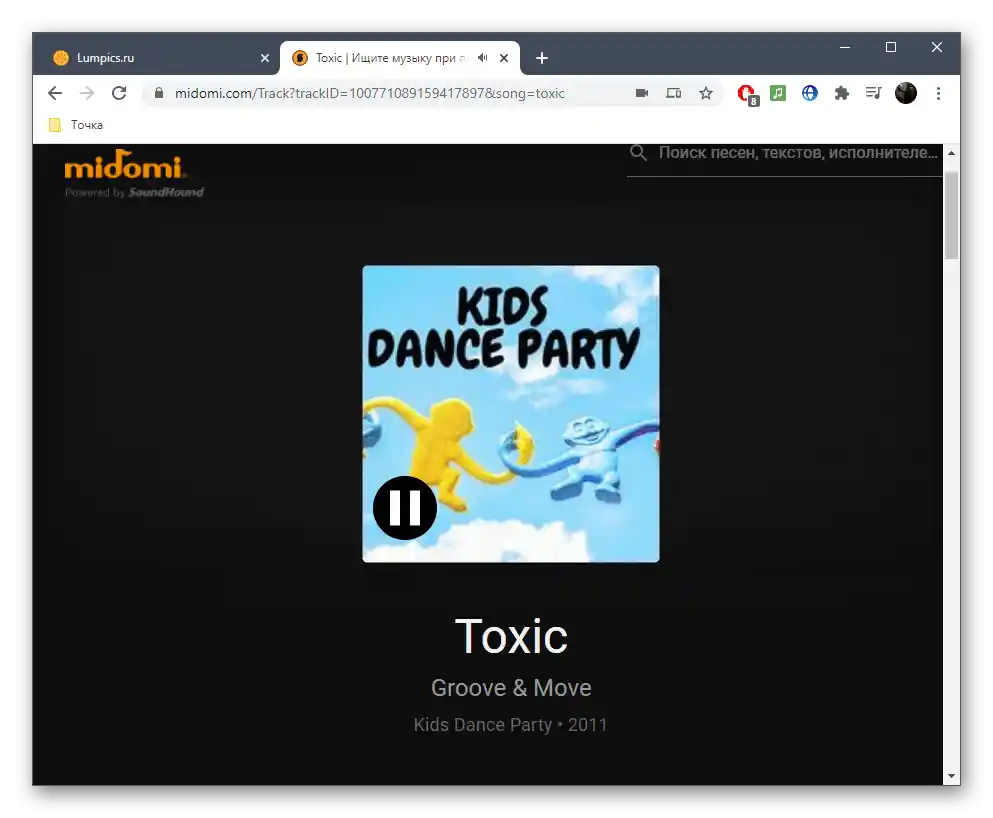
Task: Go forward to the next page
Action: click(x=87, y=93)
